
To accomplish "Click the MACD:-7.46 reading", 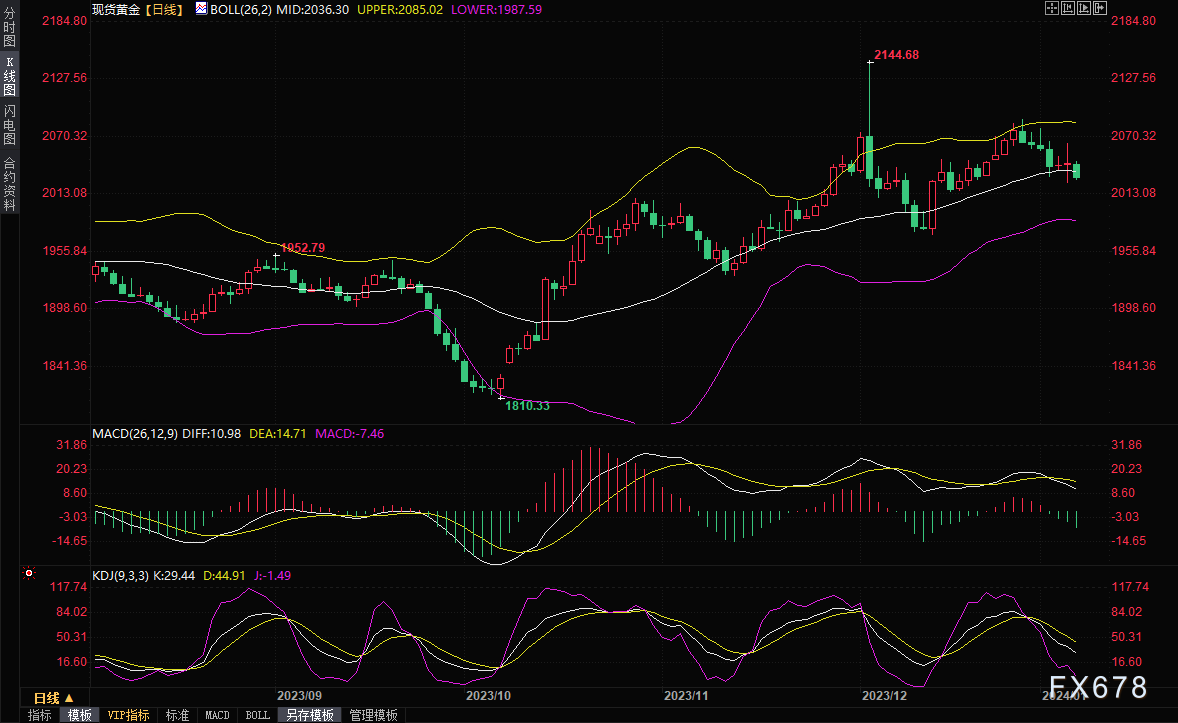I will (349, 434).
